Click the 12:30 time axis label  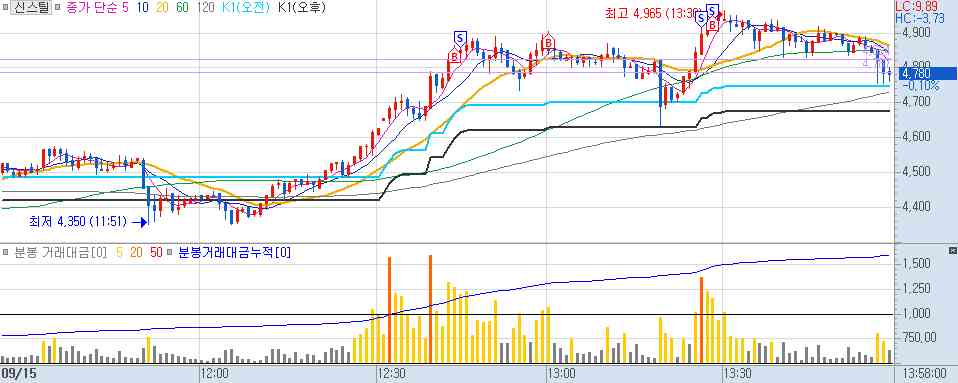(x=392, y=373)
